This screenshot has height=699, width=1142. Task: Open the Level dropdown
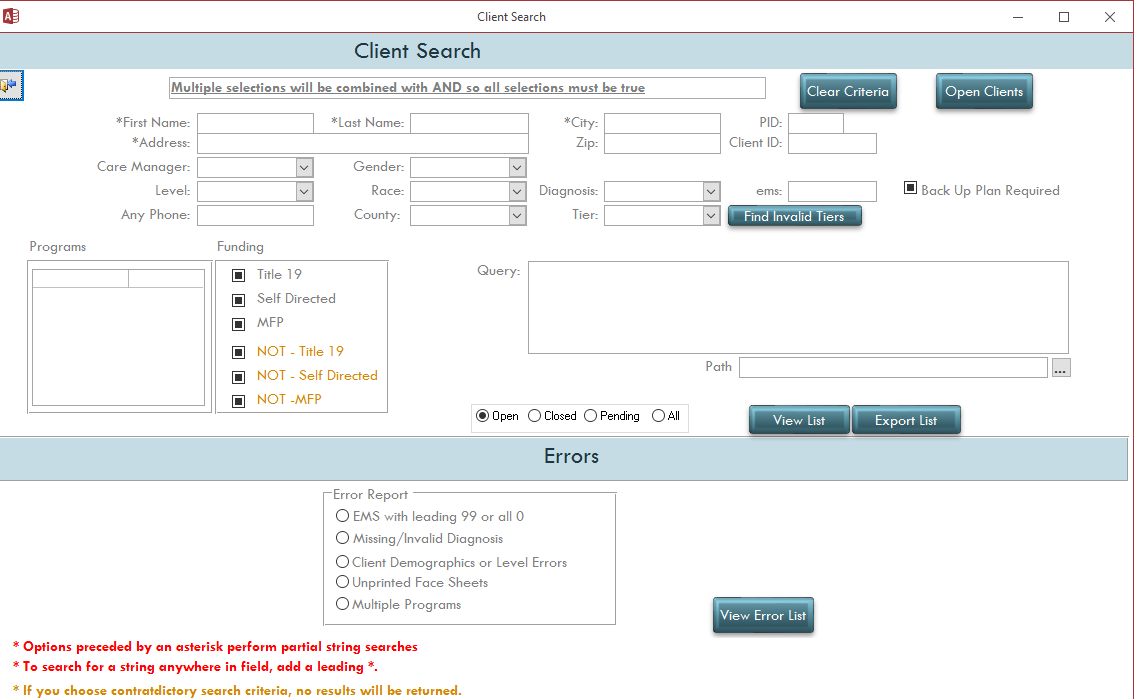[x=304, y=191]
